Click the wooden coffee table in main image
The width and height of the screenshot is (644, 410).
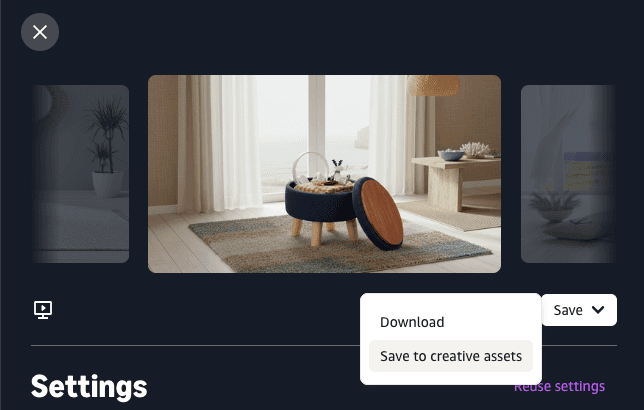(457, 181)
